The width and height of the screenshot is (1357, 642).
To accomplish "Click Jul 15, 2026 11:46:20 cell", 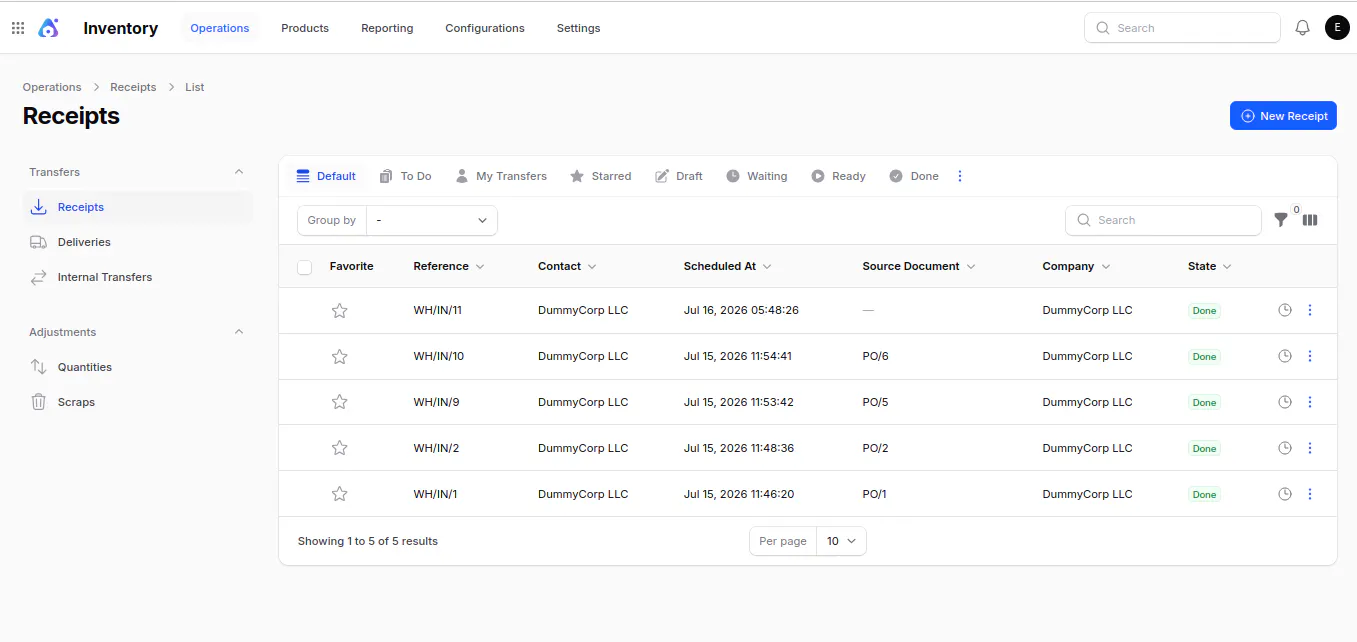I will pyautogui.click(x=739, y=494).
